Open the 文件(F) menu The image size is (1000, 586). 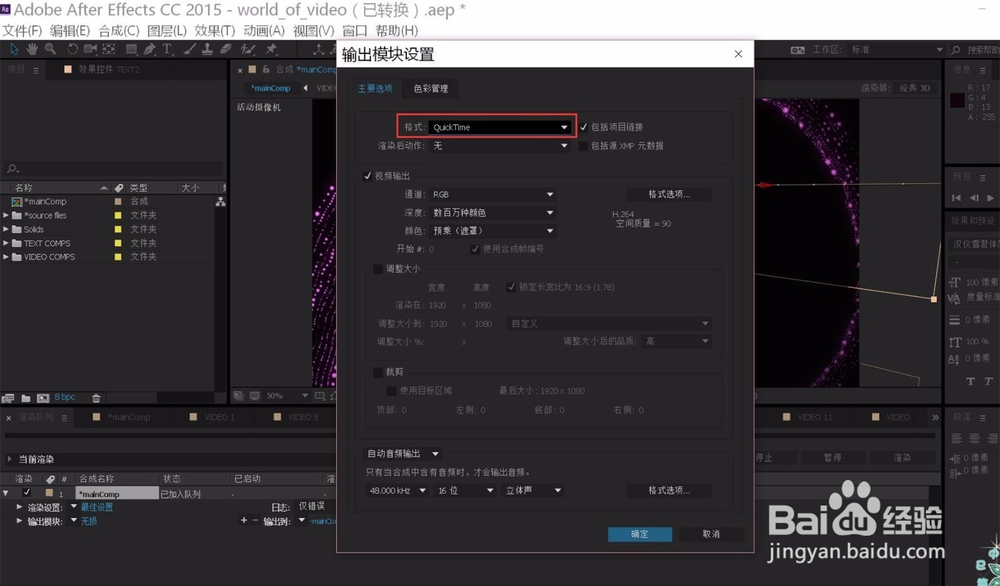tap(22, 31)
